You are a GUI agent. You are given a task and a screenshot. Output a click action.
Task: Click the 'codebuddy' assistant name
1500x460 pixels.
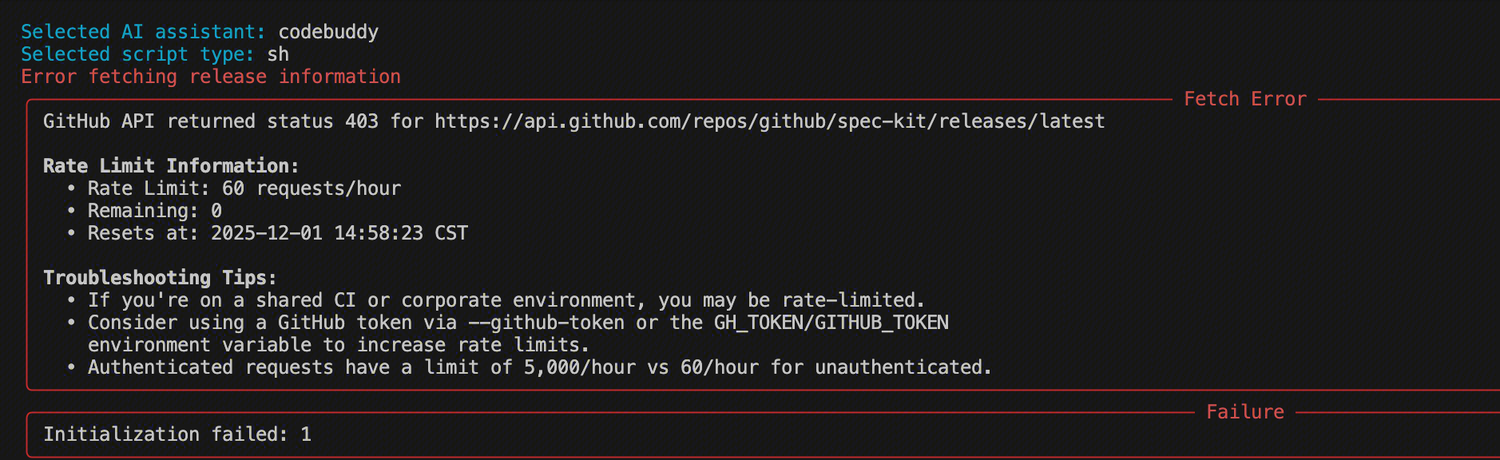(328, 32)
